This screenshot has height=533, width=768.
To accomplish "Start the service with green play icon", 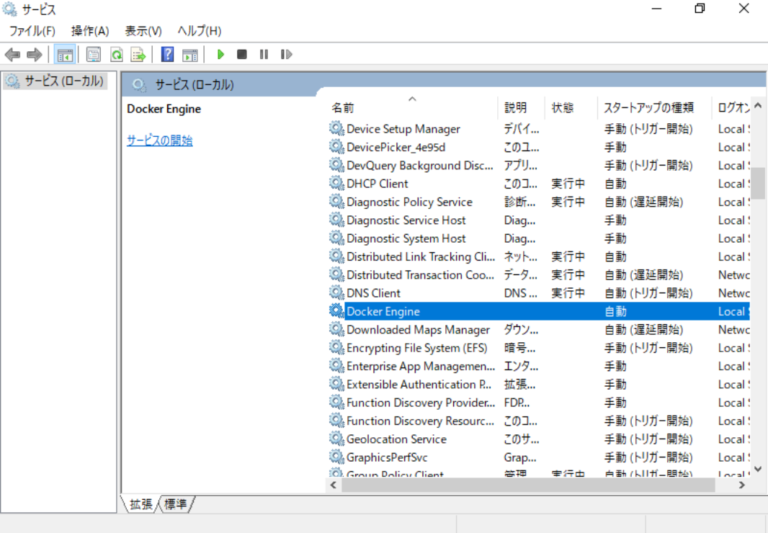I will [220, 54].
